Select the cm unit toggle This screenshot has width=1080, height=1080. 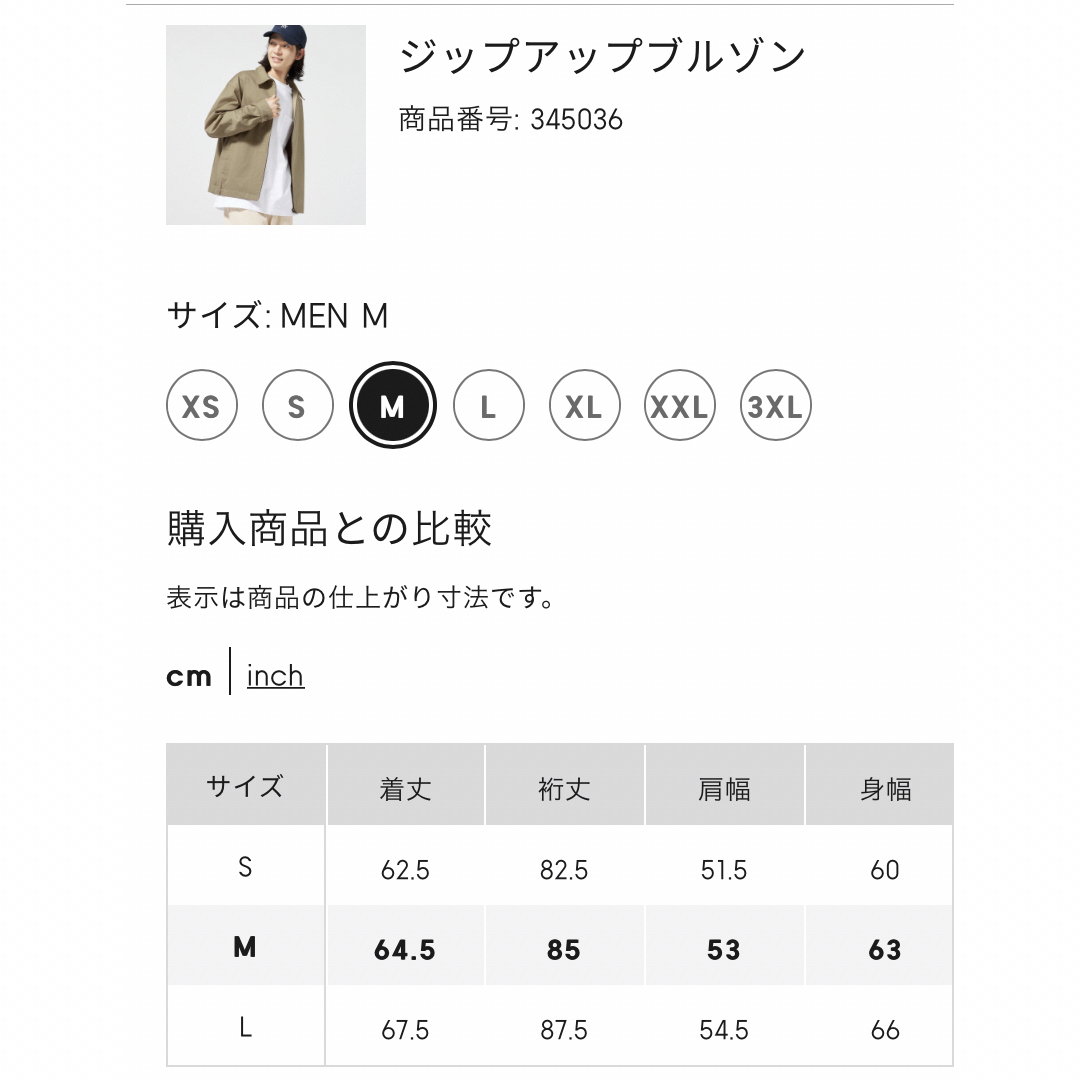[188, 676]
